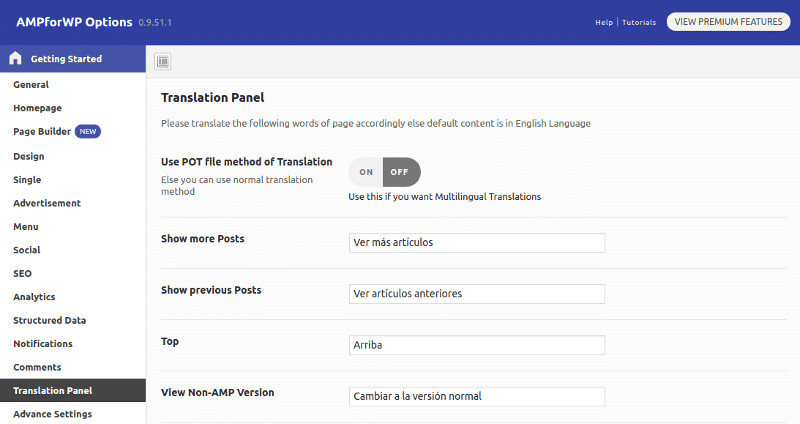800x424 pixels.
Task: Click the AMPforWP Options title
Action: click(74, 22)
